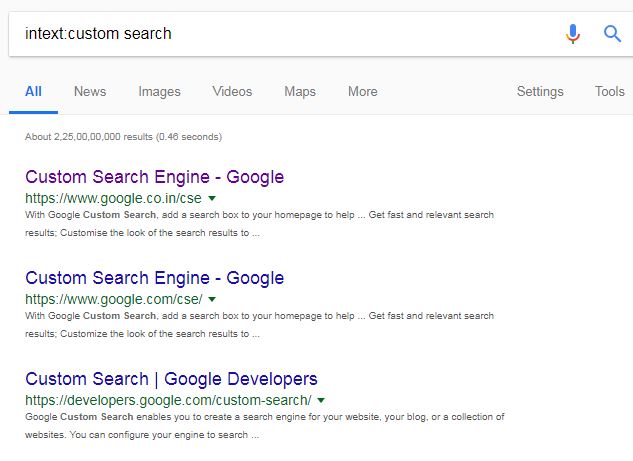Open the Videos results tab
The image size is (633, 461).
coord(232,91)
